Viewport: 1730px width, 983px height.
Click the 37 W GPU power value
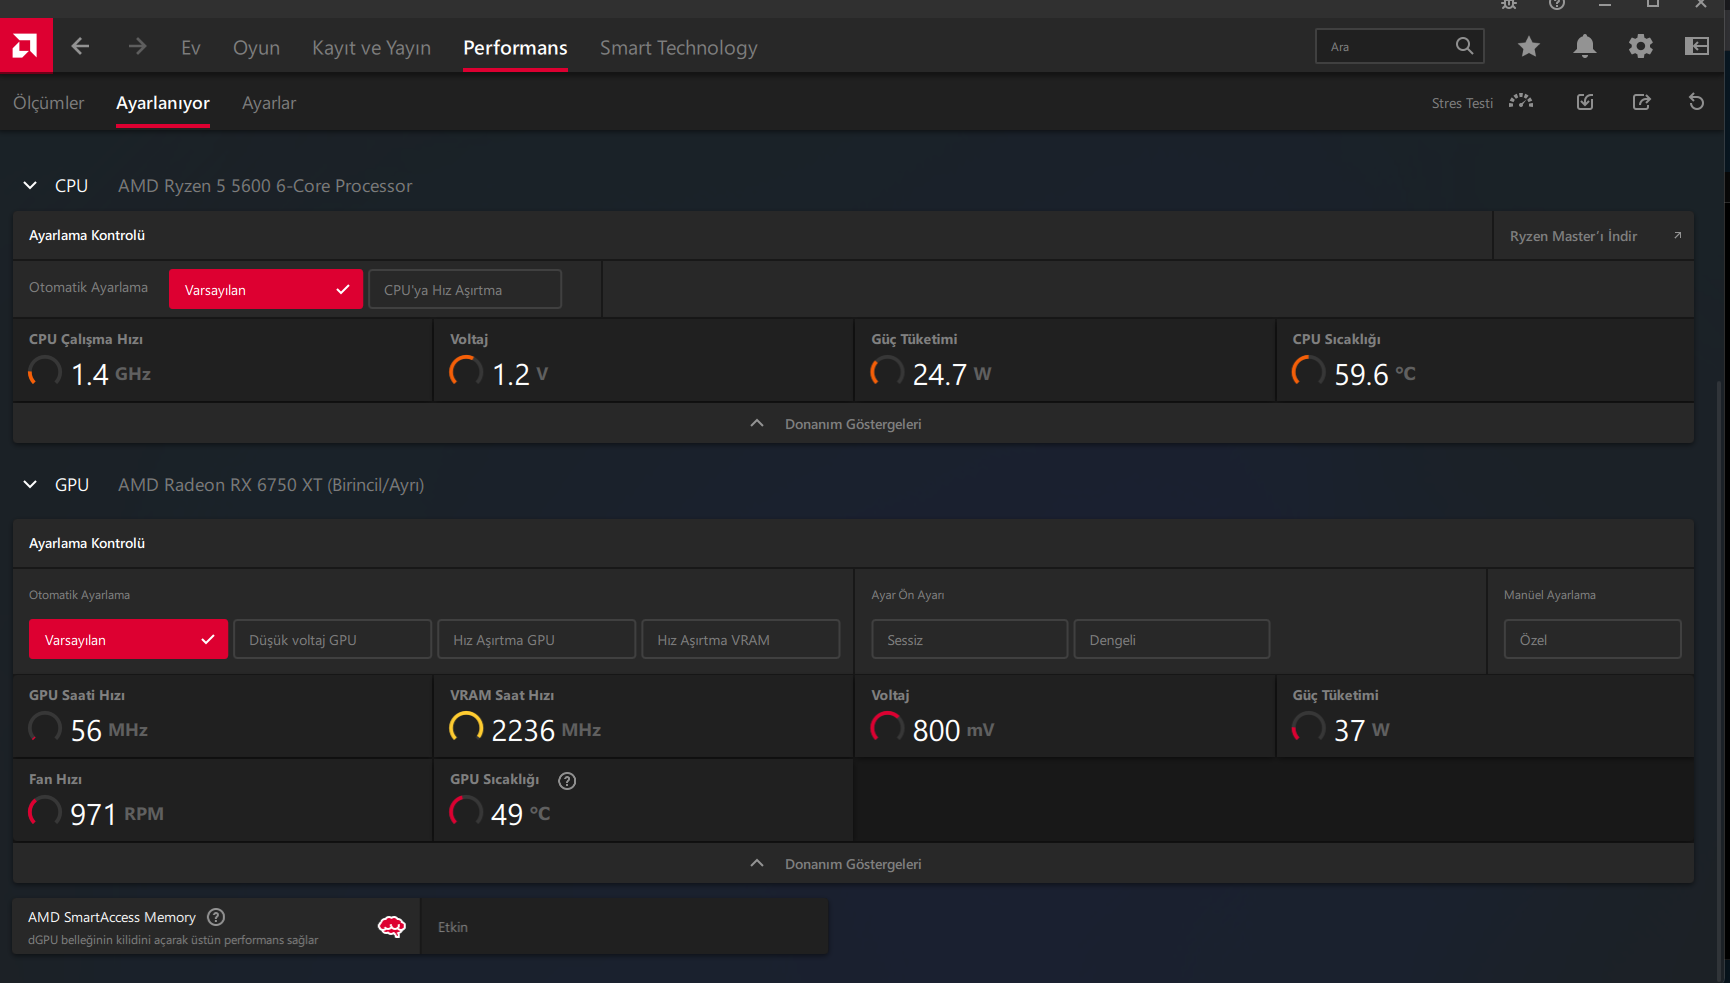(x=1362, y=730)
